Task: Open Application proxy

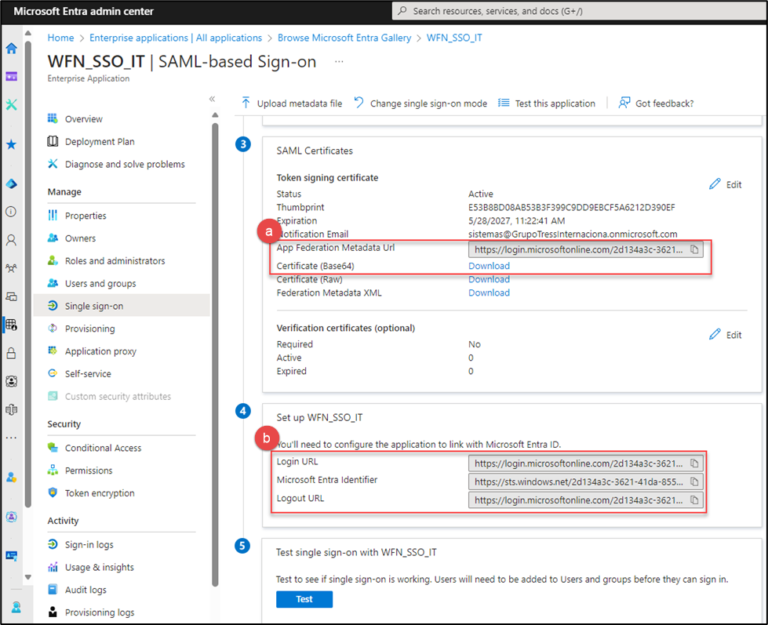Action: [101, 351]
